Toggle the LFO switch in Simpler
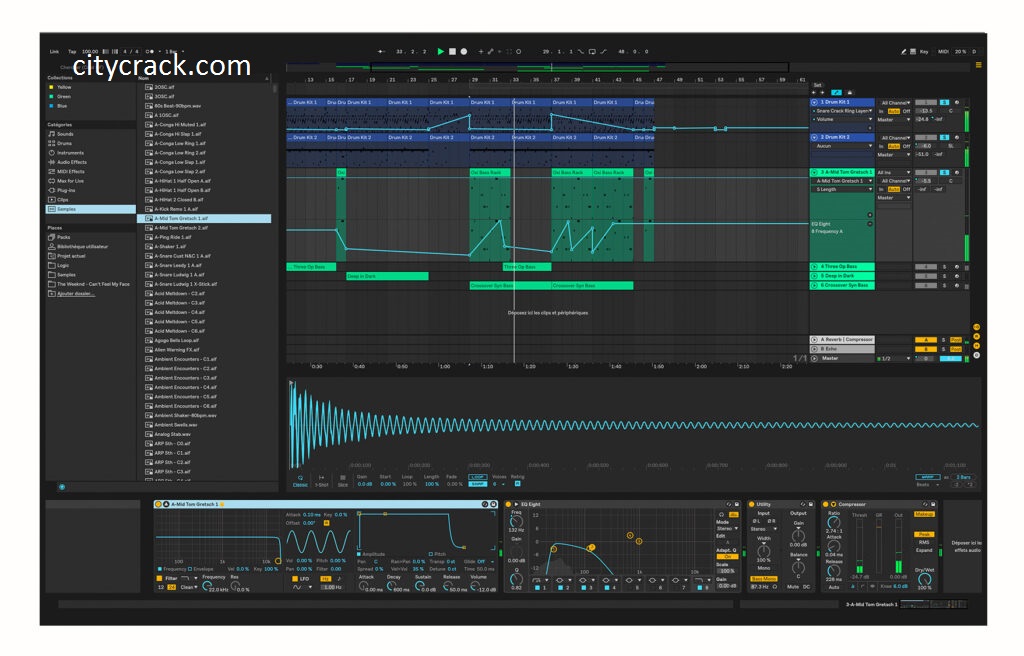1024x656 pixels. coord(295,578)
